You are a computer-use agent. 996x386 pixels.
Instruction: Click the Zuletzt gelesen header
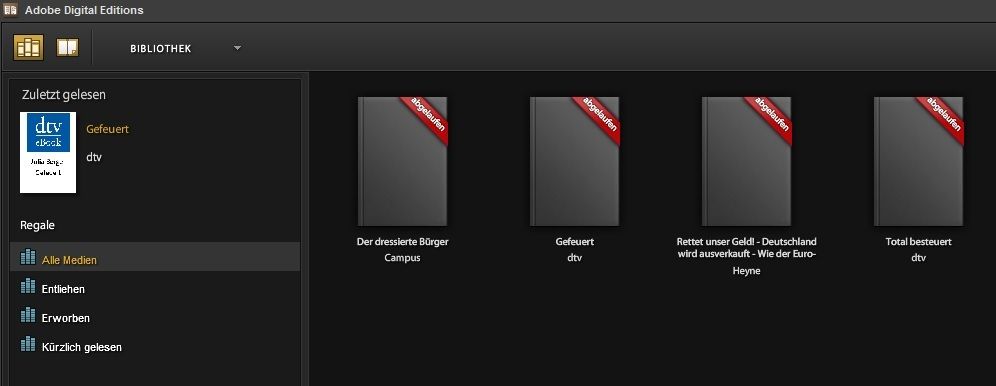coord(64,95)
